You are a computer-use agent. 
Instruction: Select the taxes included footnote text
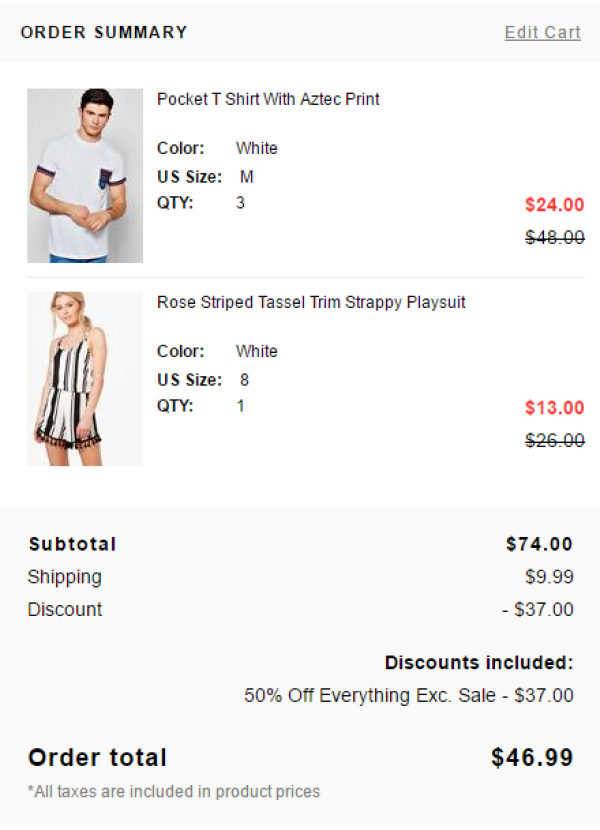coord(174,791)
